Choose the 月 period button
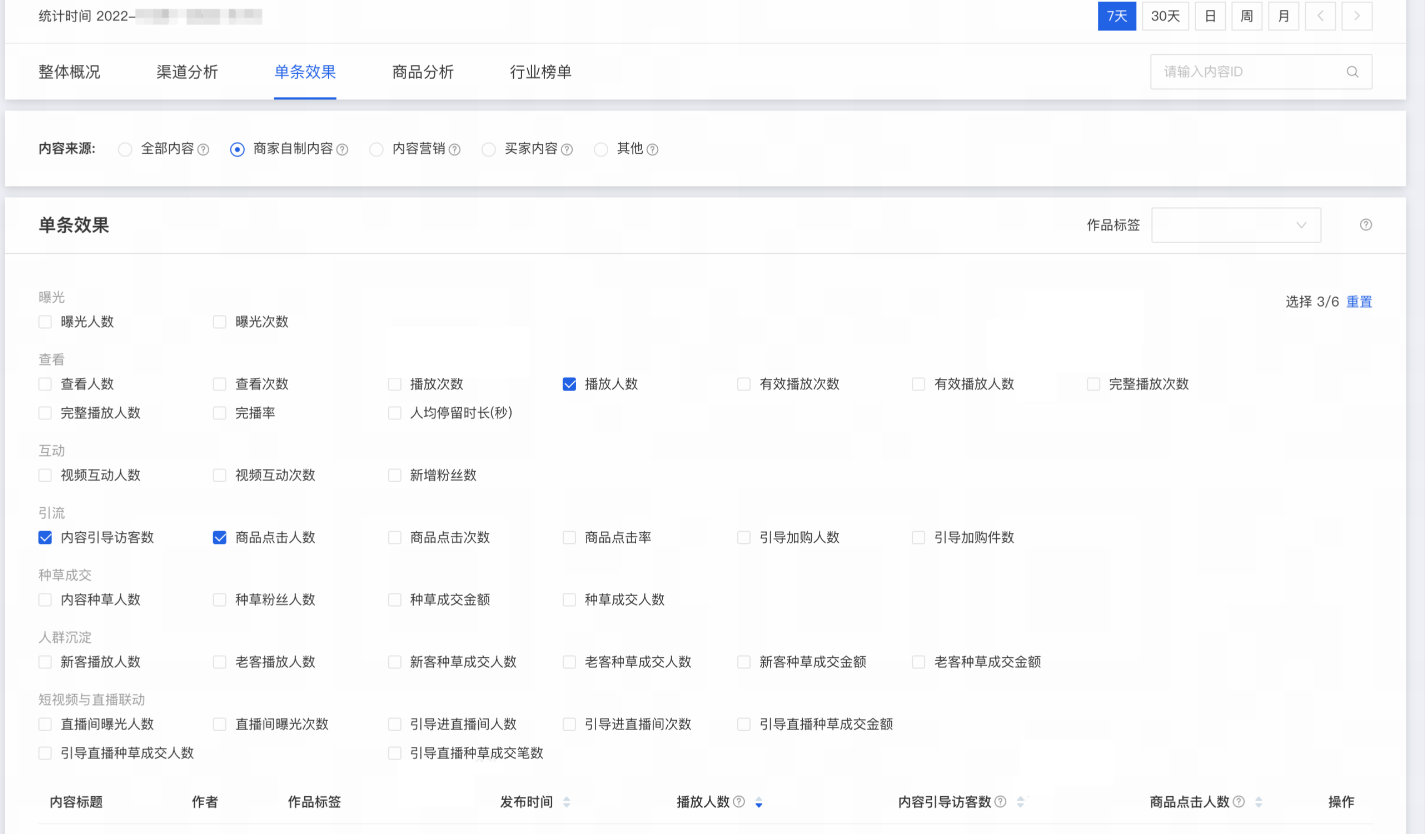 [1284, 16]
